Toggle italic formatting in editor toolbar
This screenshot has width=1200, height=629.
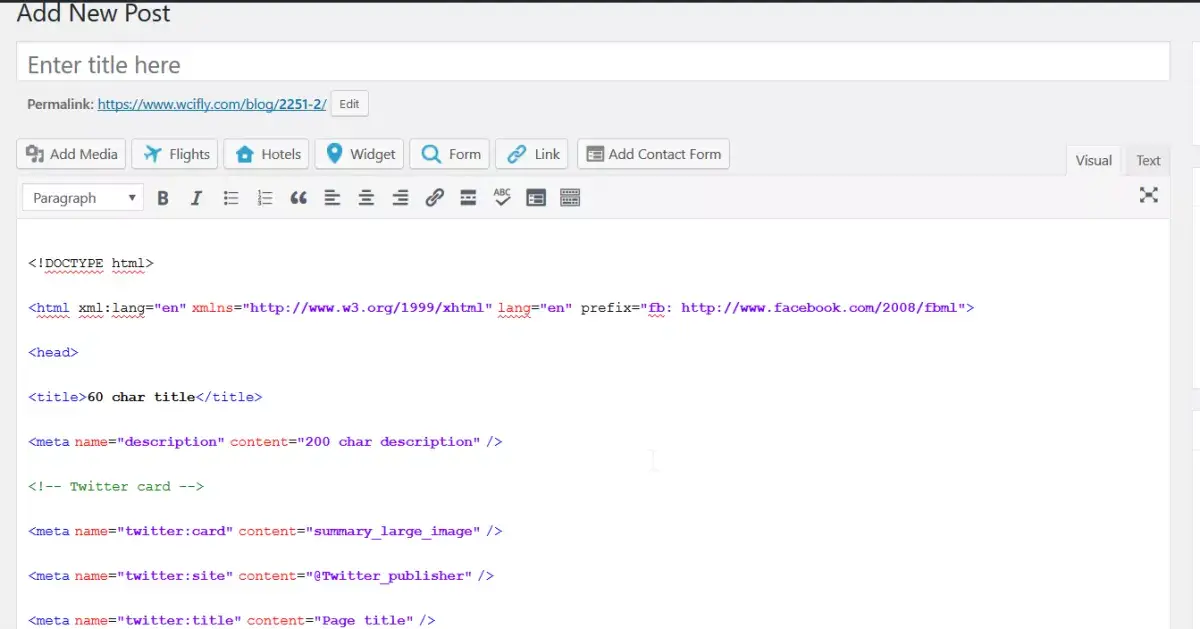pos(197,198)
